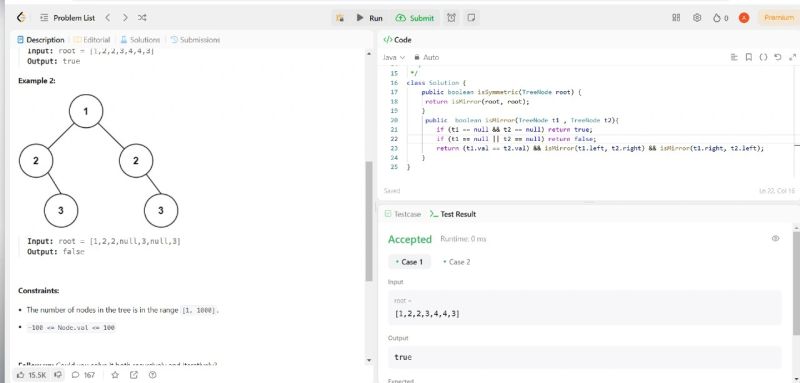
Task: Open settings gear in top bar
Action: pos(697,17)
